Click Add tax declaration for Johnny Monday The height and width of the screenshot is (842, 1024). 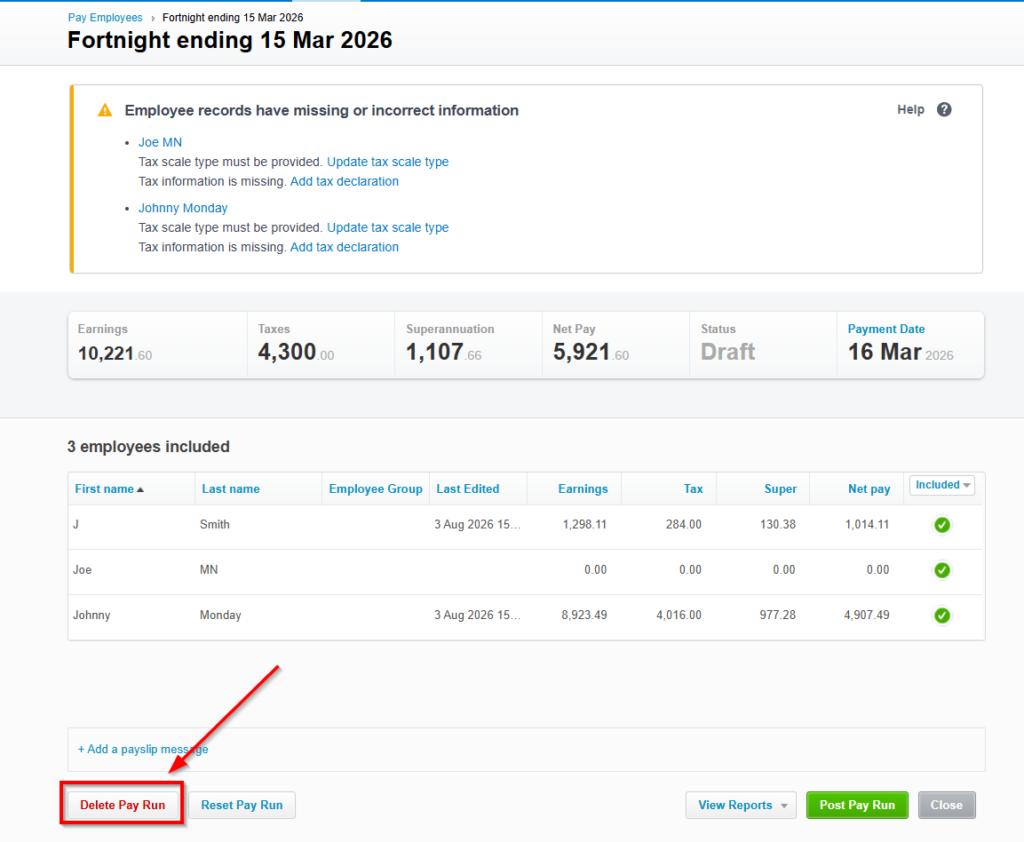click(x=344, y=247)
